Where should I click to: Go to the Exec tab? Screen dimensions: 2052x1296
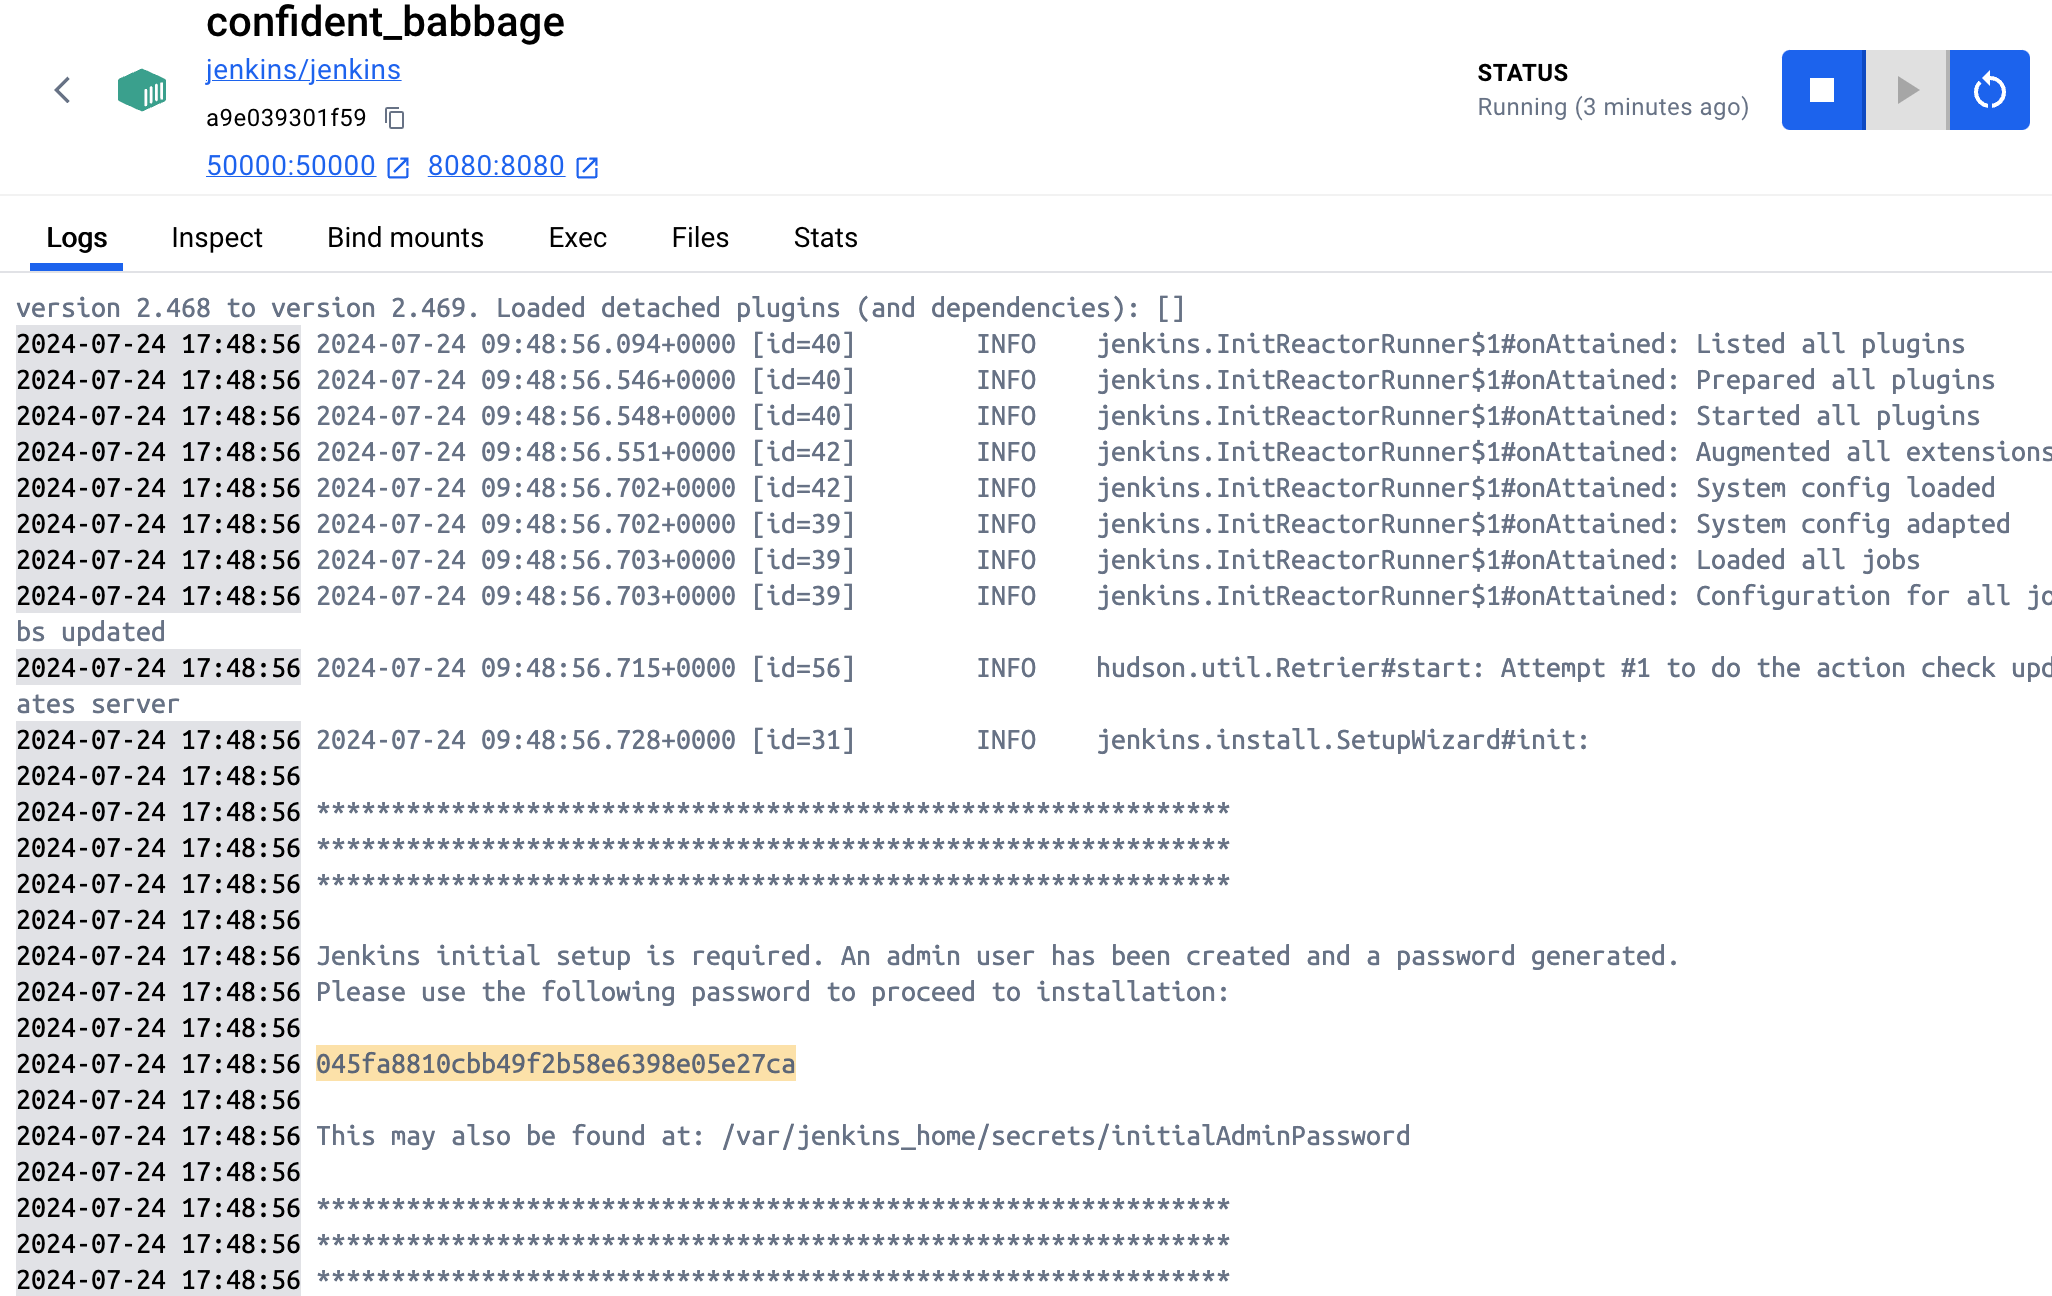click(577, 238)
